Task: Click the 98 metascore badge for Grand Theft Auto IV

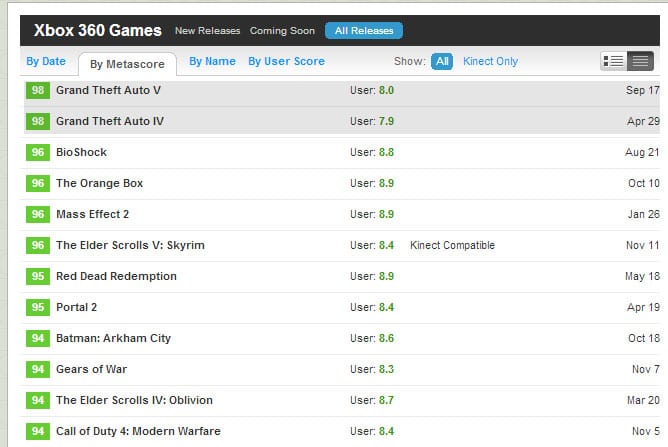Action: 38,121
